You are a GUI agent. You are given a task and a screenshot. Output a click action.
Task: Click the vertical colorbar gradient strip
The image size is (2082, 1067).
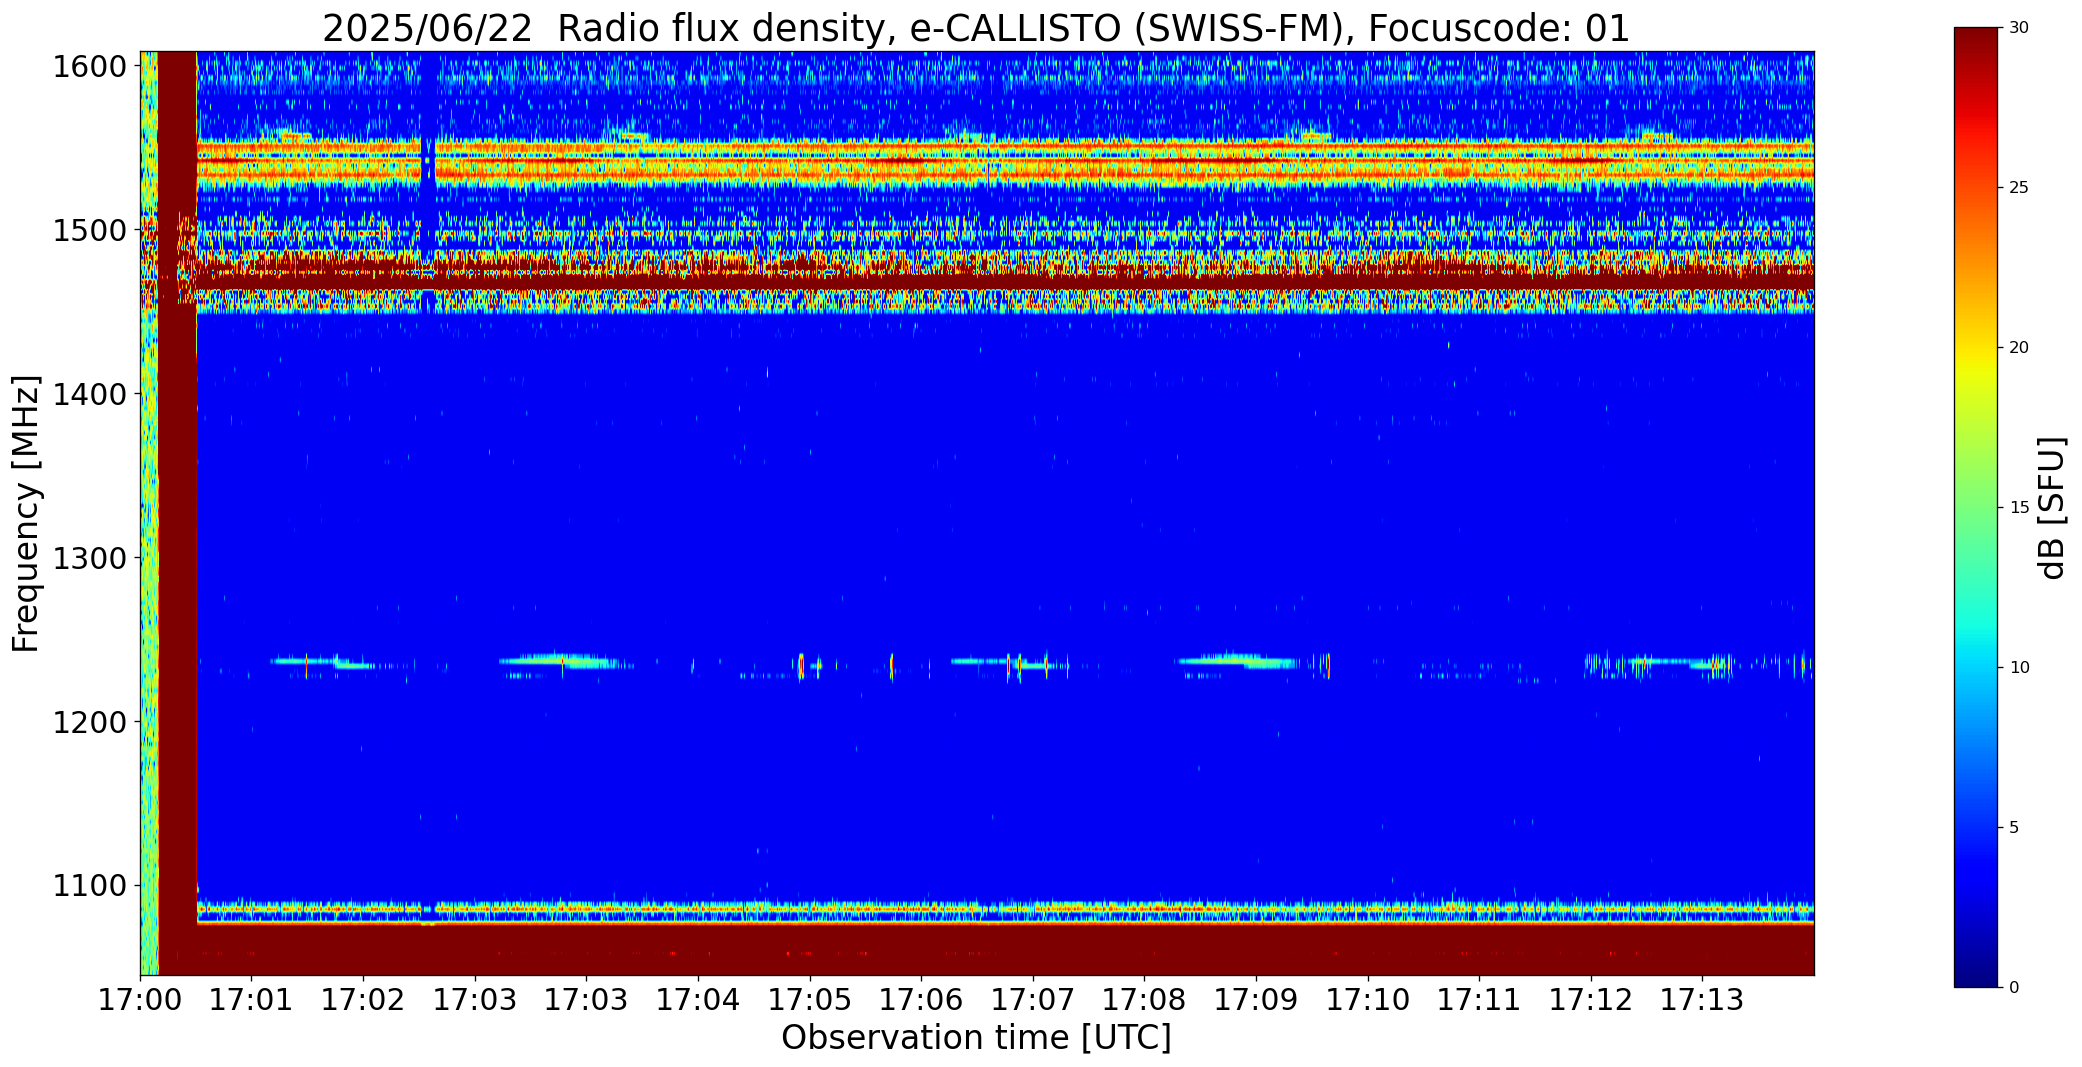pos(1978,508)
